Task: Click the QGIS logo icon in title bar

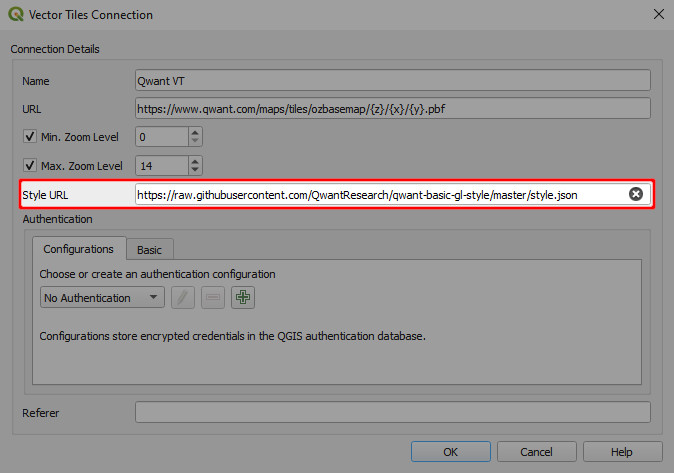Action: click(x=16, y=14)
